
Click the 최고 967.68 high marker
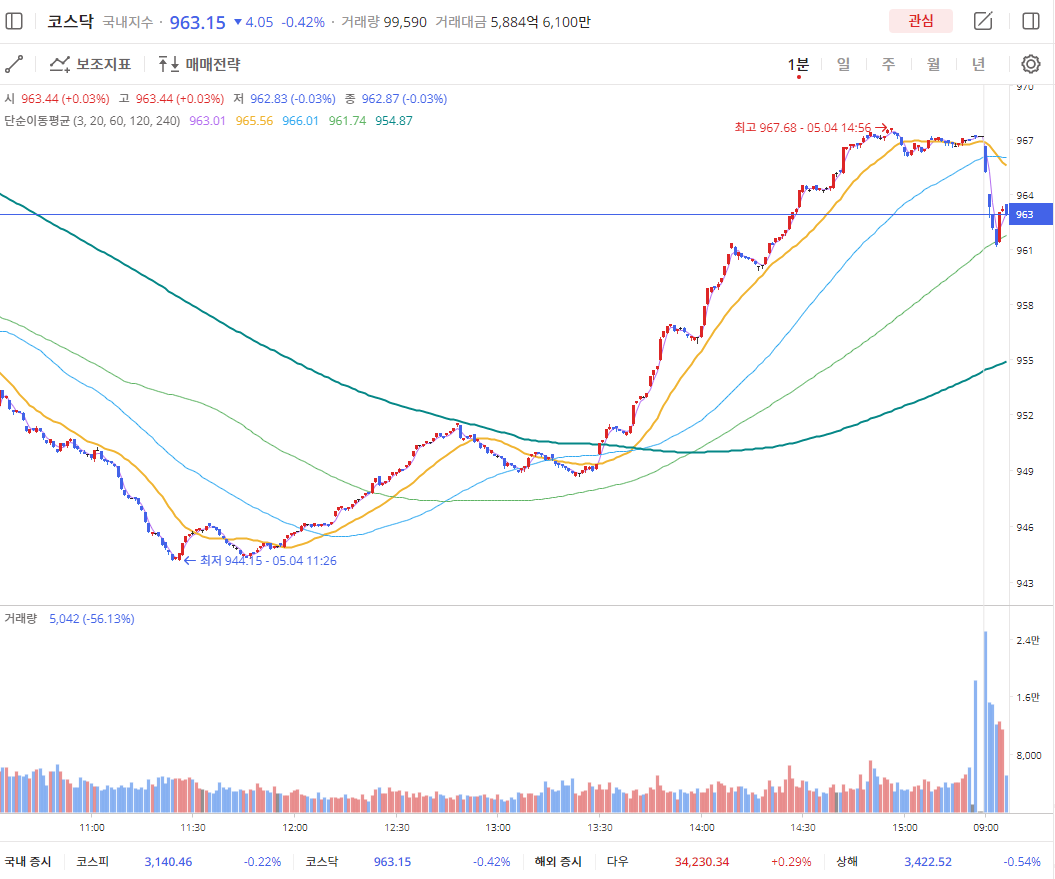point(810,127)
